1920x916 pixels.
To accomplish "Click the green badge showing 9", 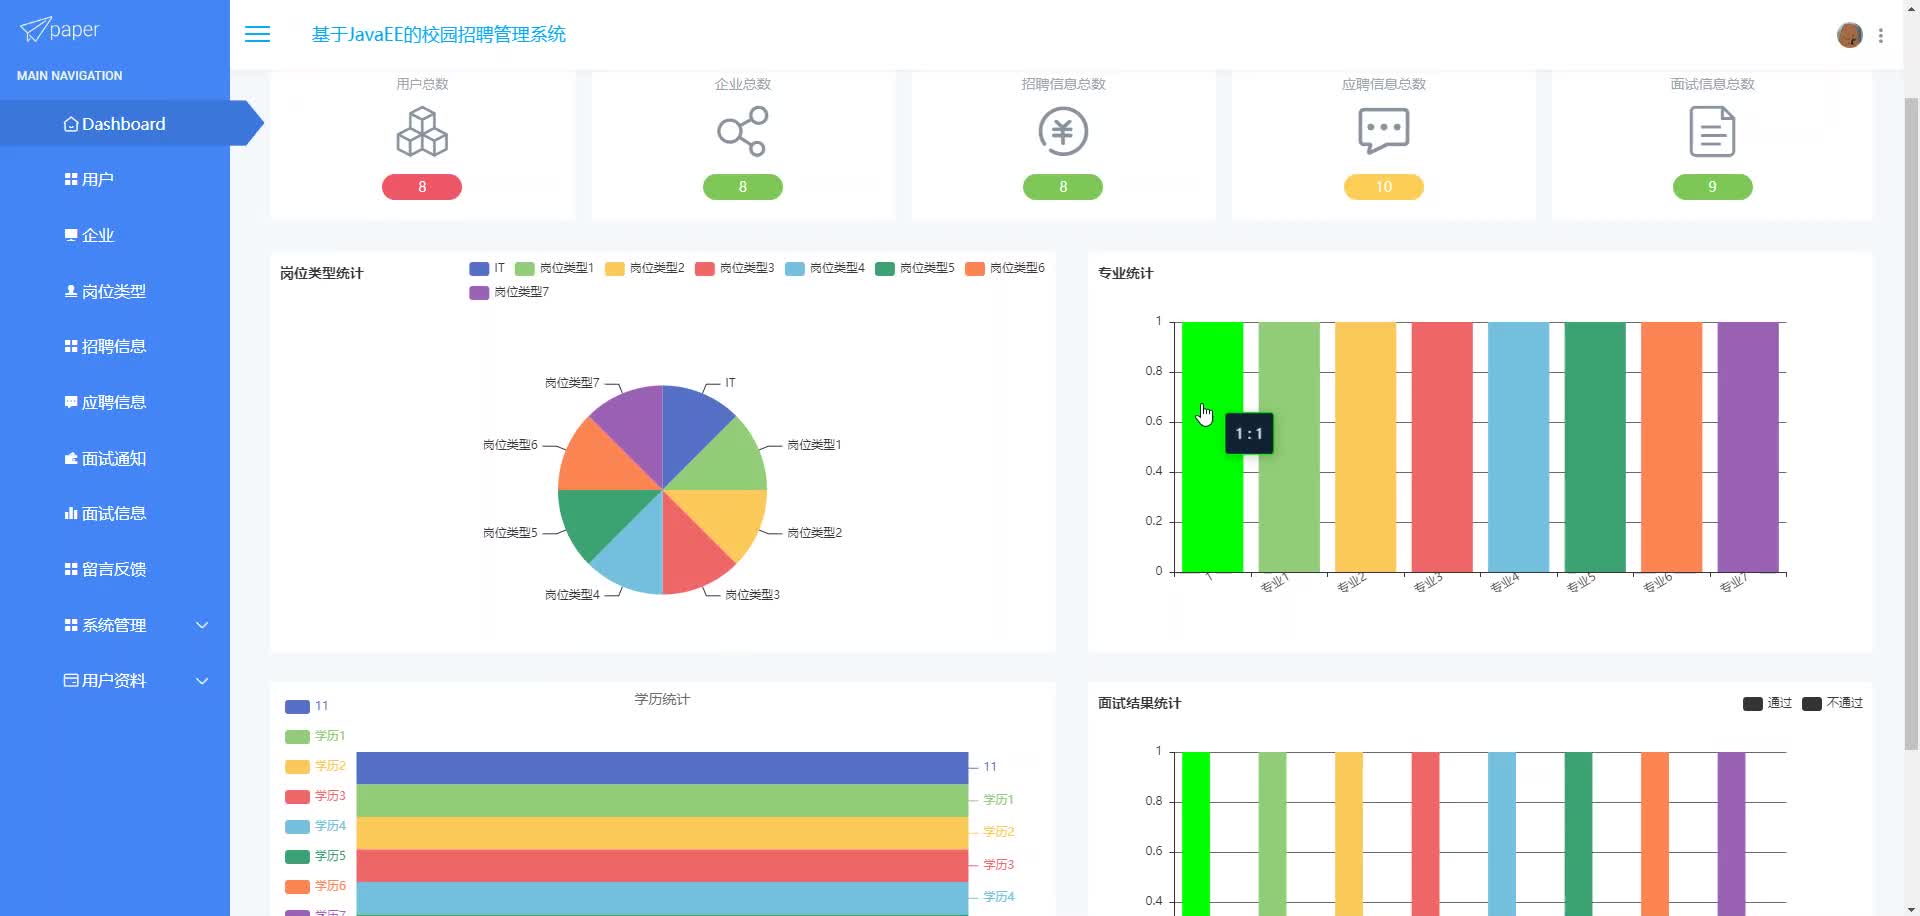I will pos(1712,187).
